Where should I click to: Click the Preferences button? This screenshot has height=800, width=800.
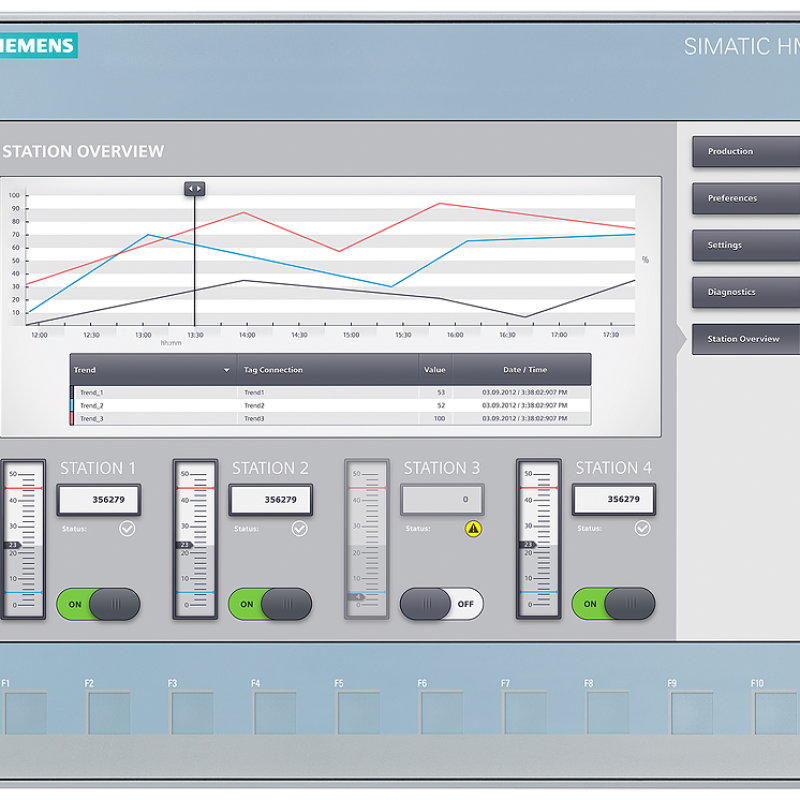click(745, 198)
